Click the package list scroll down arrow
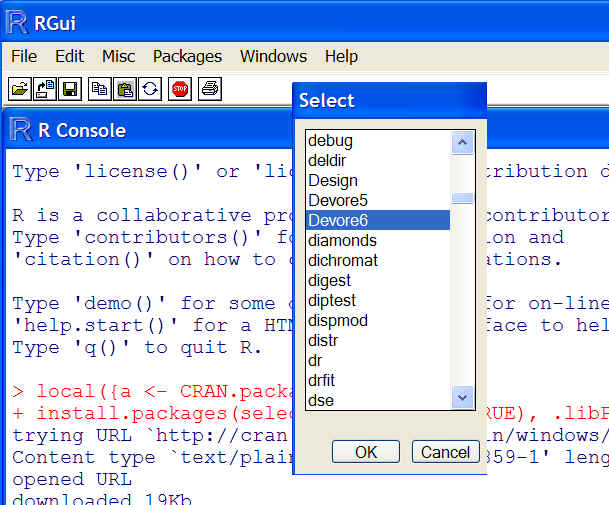This screenshot has height=505, width=609. tap(462, 397)
